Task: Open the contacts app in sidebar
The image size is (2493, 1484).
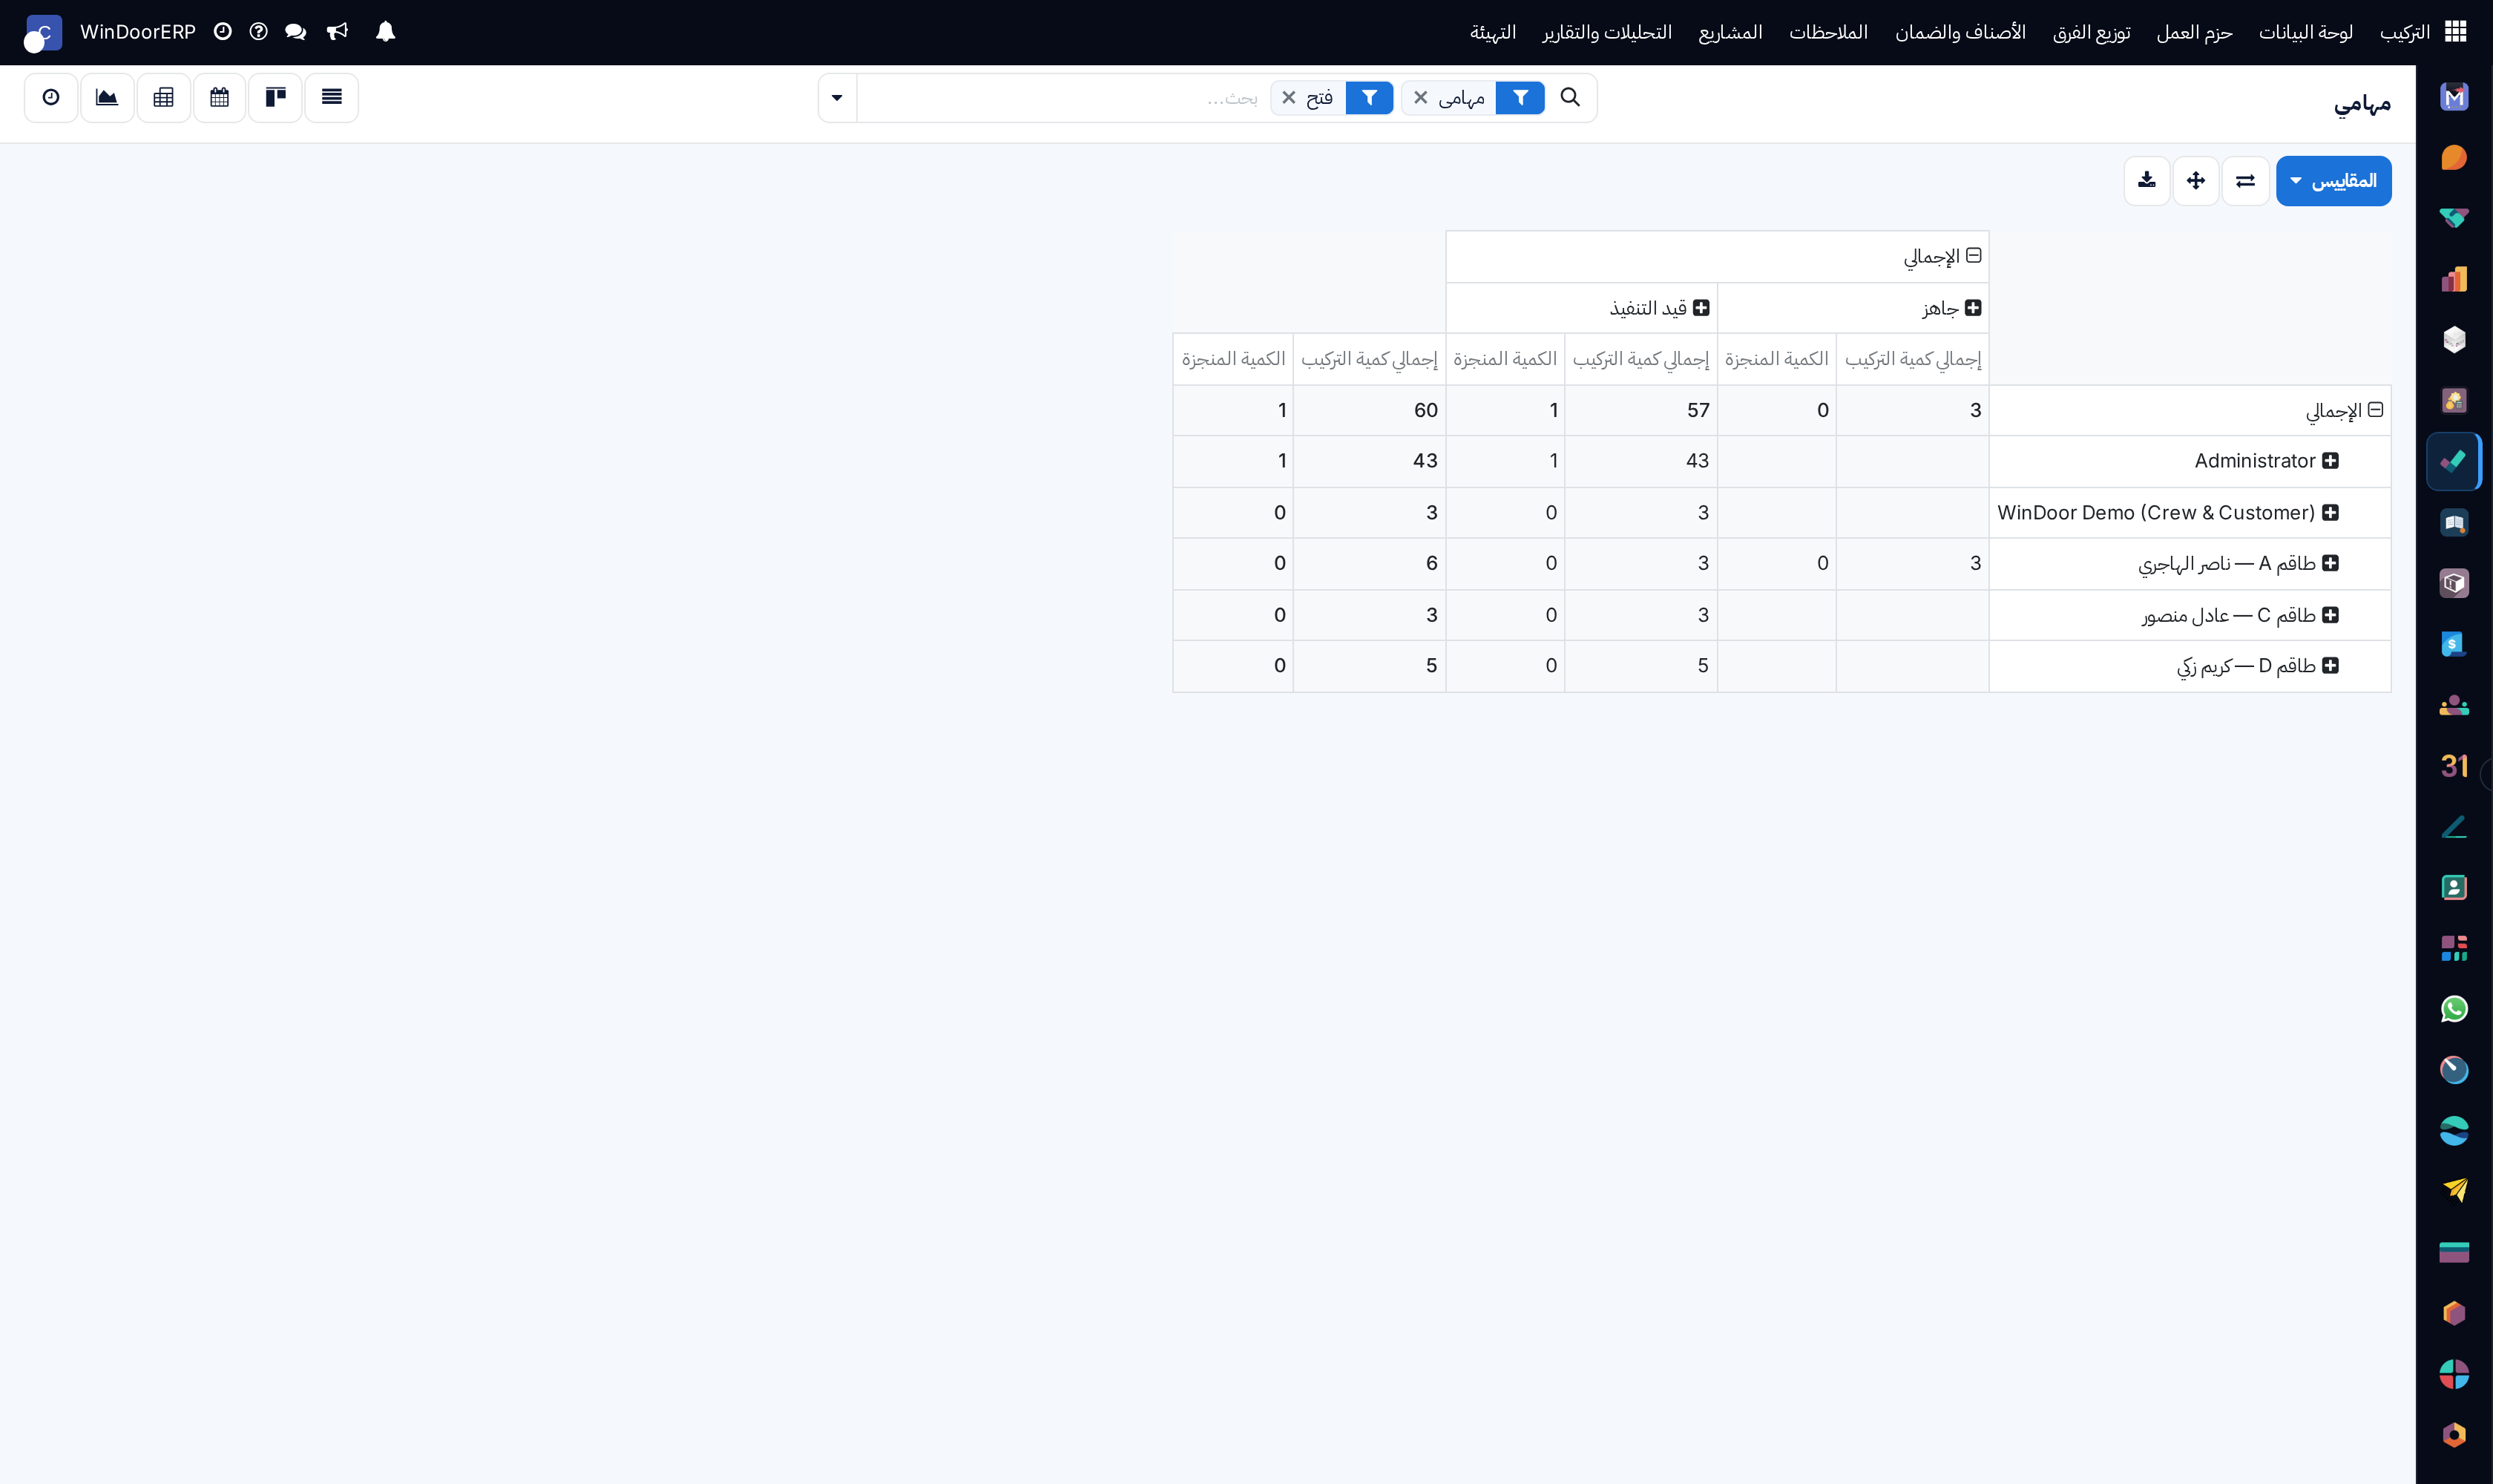Action: point(2454,888)
